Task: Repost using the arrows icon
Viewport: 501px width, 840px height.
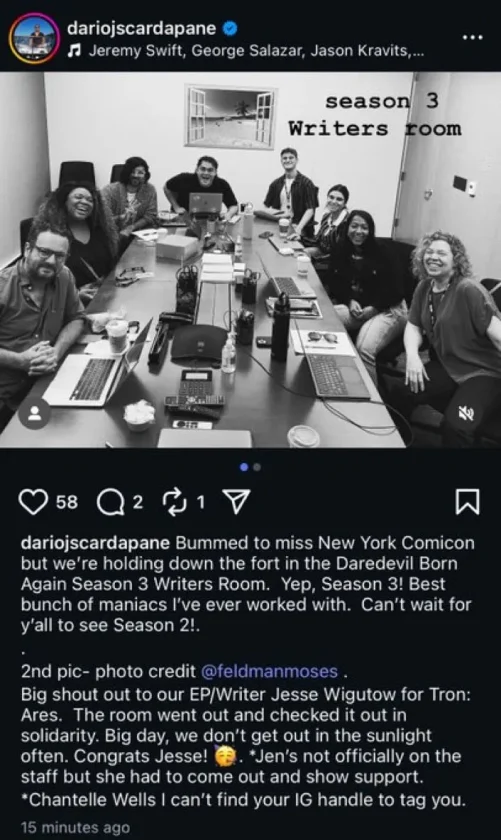Action: tap(174, 502)
